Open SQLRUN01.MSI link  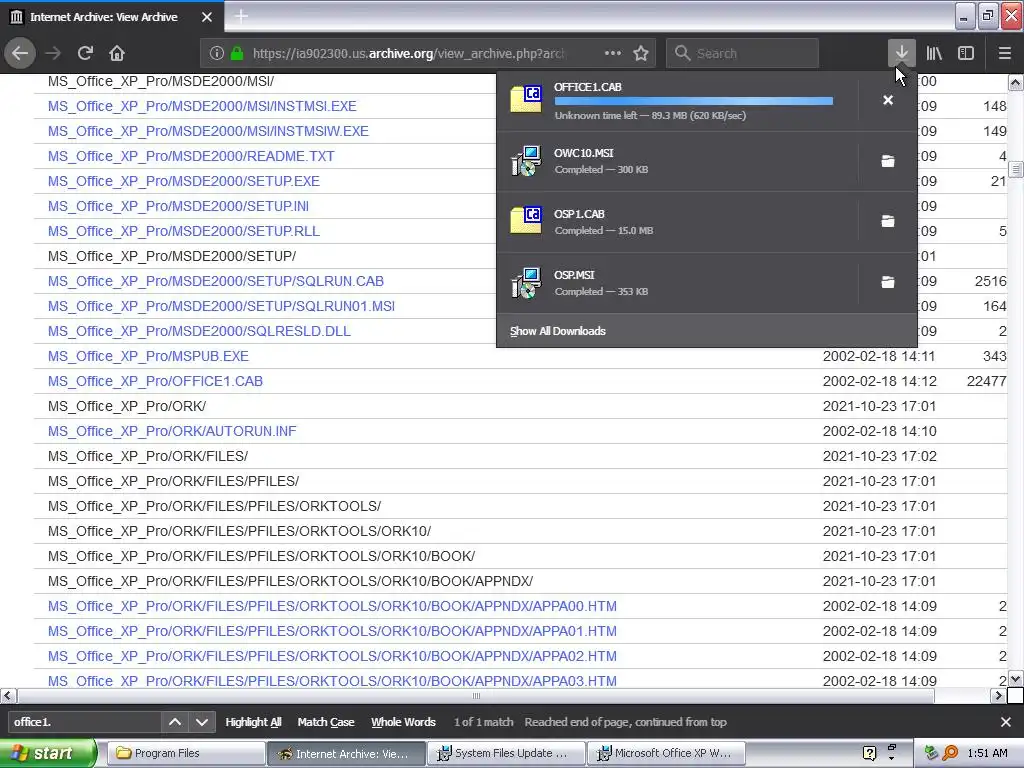(221, 306)
